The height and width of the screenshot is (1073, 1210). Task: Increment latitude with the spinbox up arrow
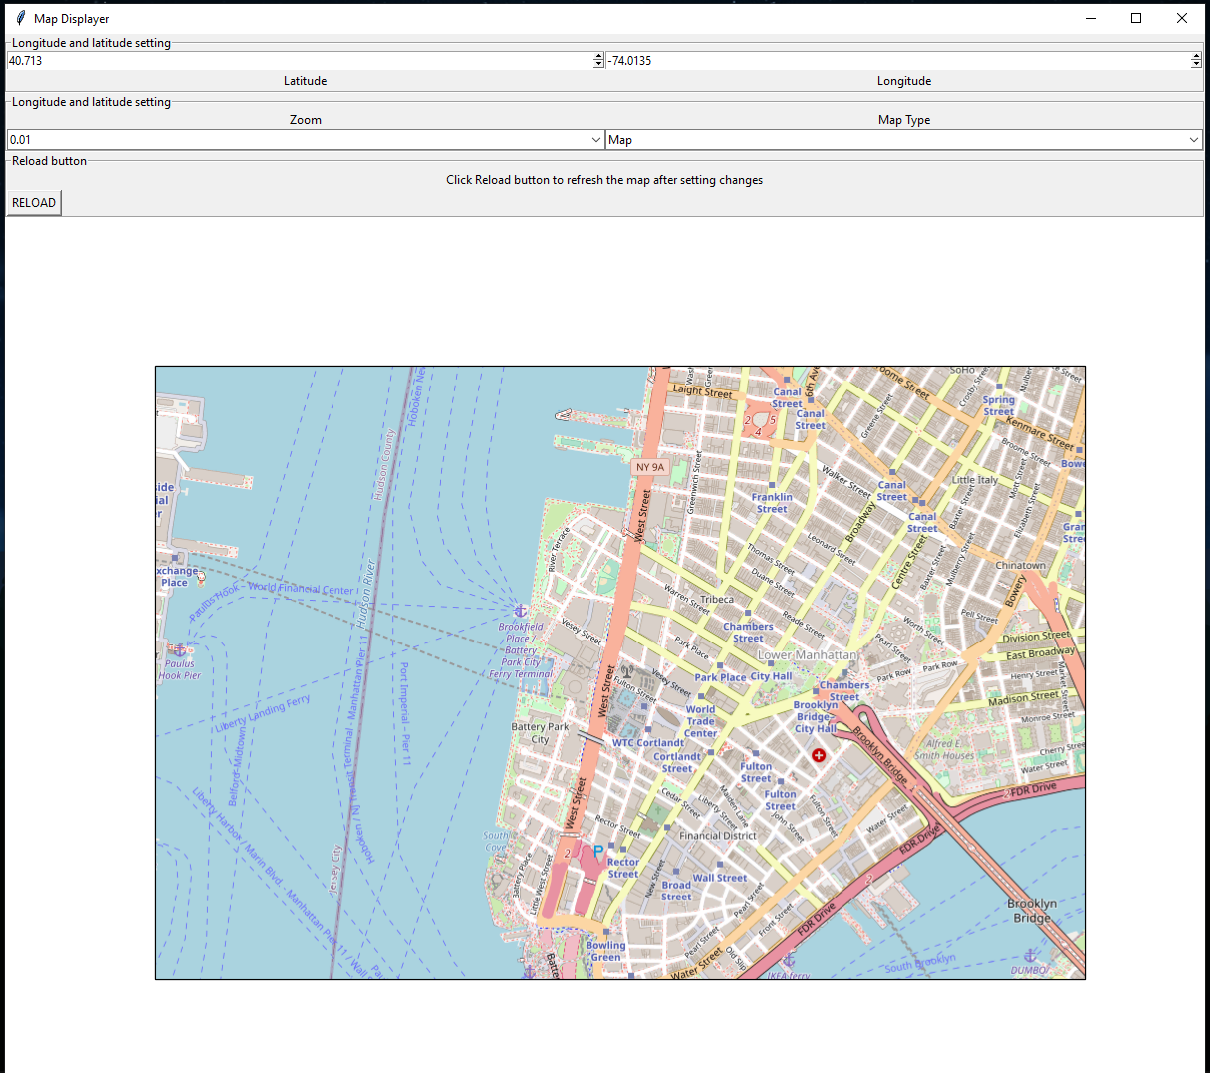click(597, 55)
